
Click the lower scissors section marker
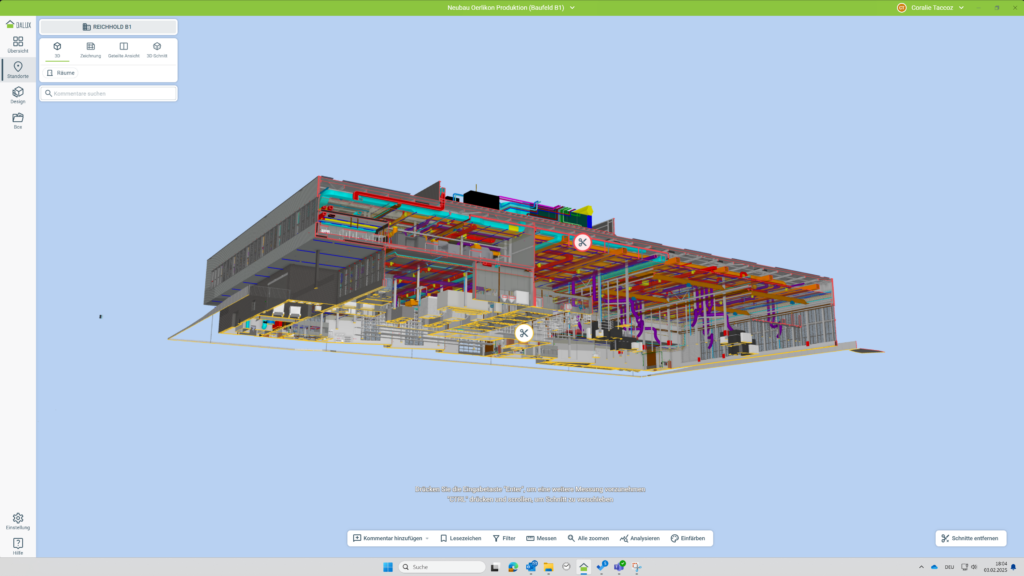524,333
